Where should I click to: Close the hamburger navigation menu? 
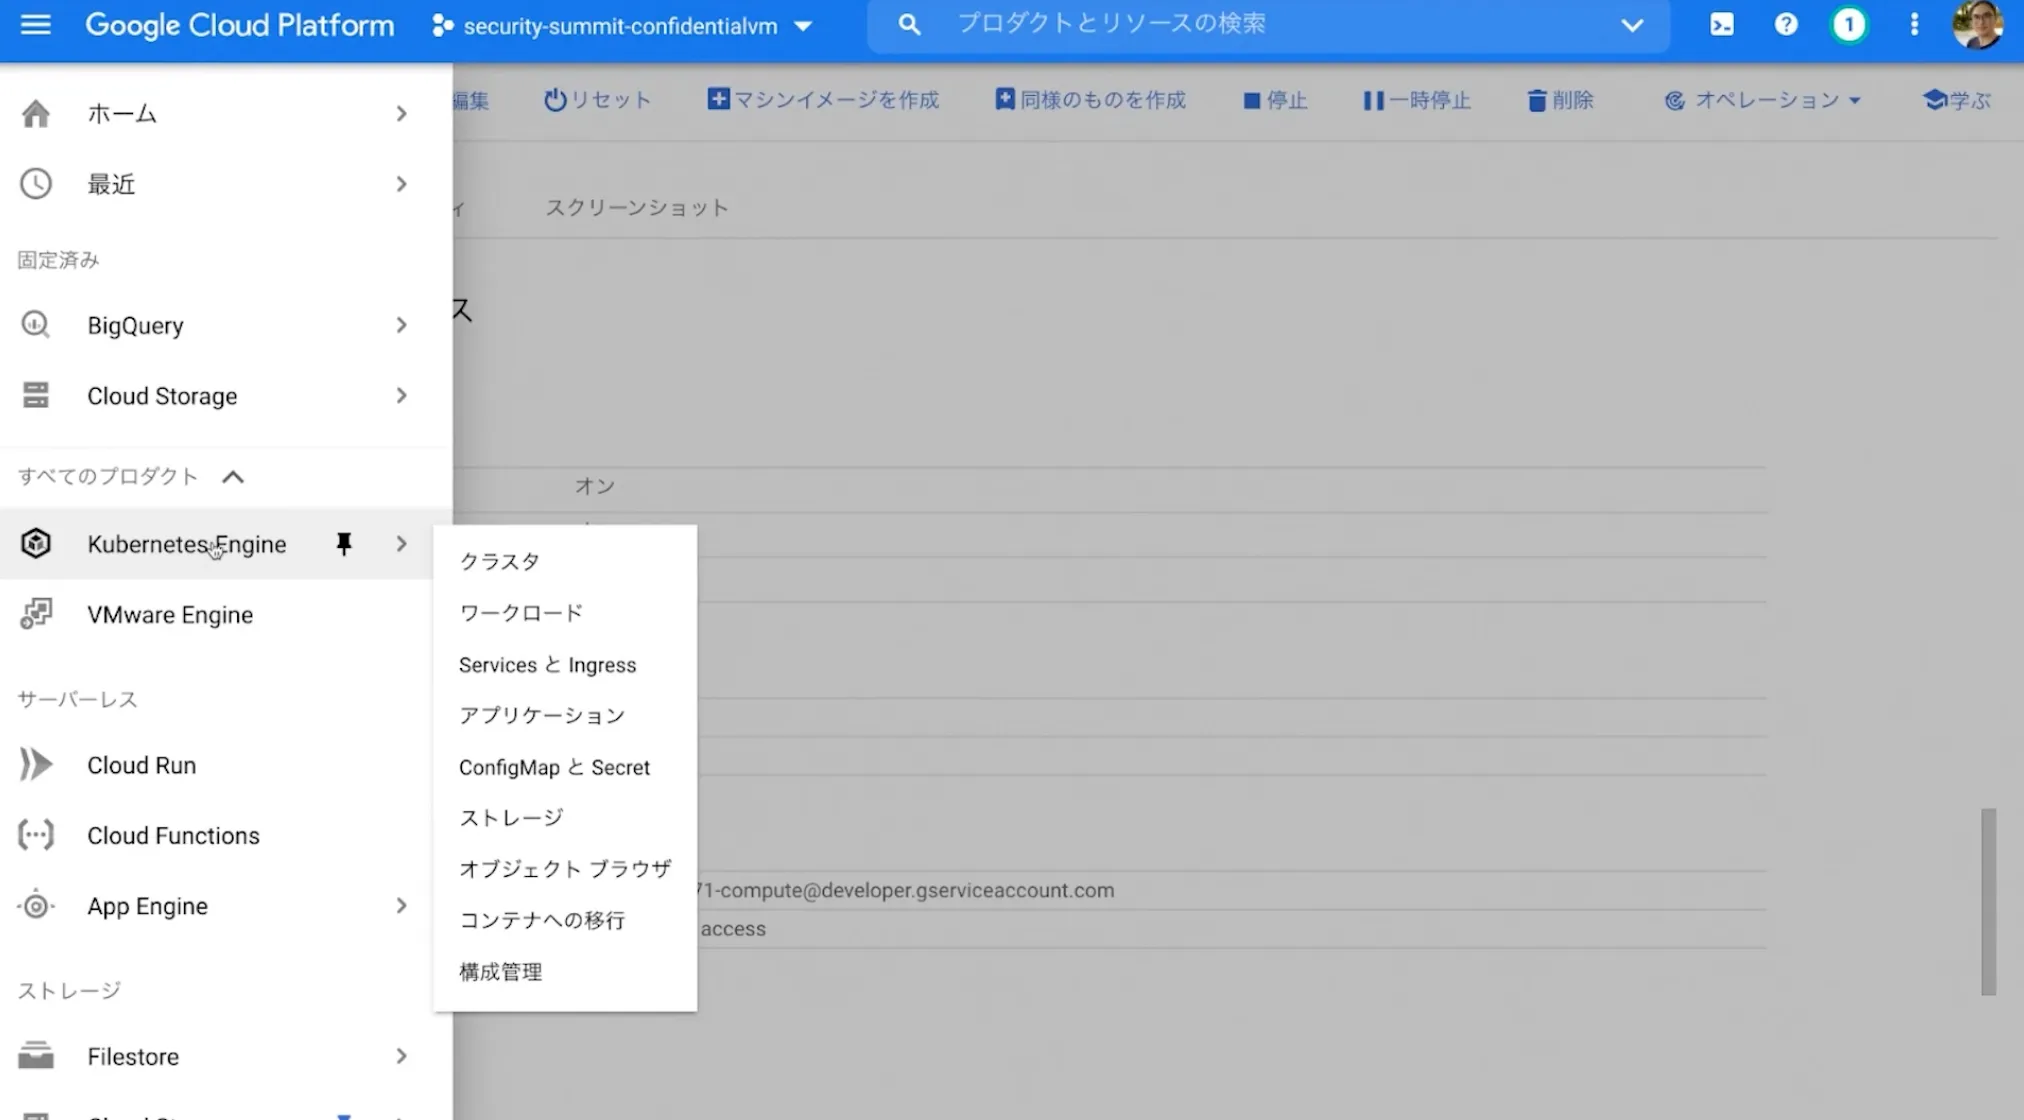click(x=35, y=25)
